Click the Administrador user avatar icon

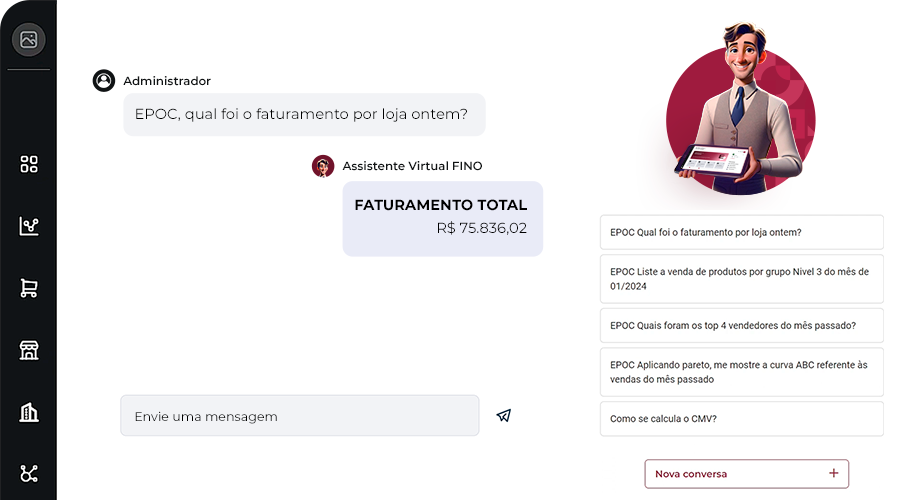(104, 80)
